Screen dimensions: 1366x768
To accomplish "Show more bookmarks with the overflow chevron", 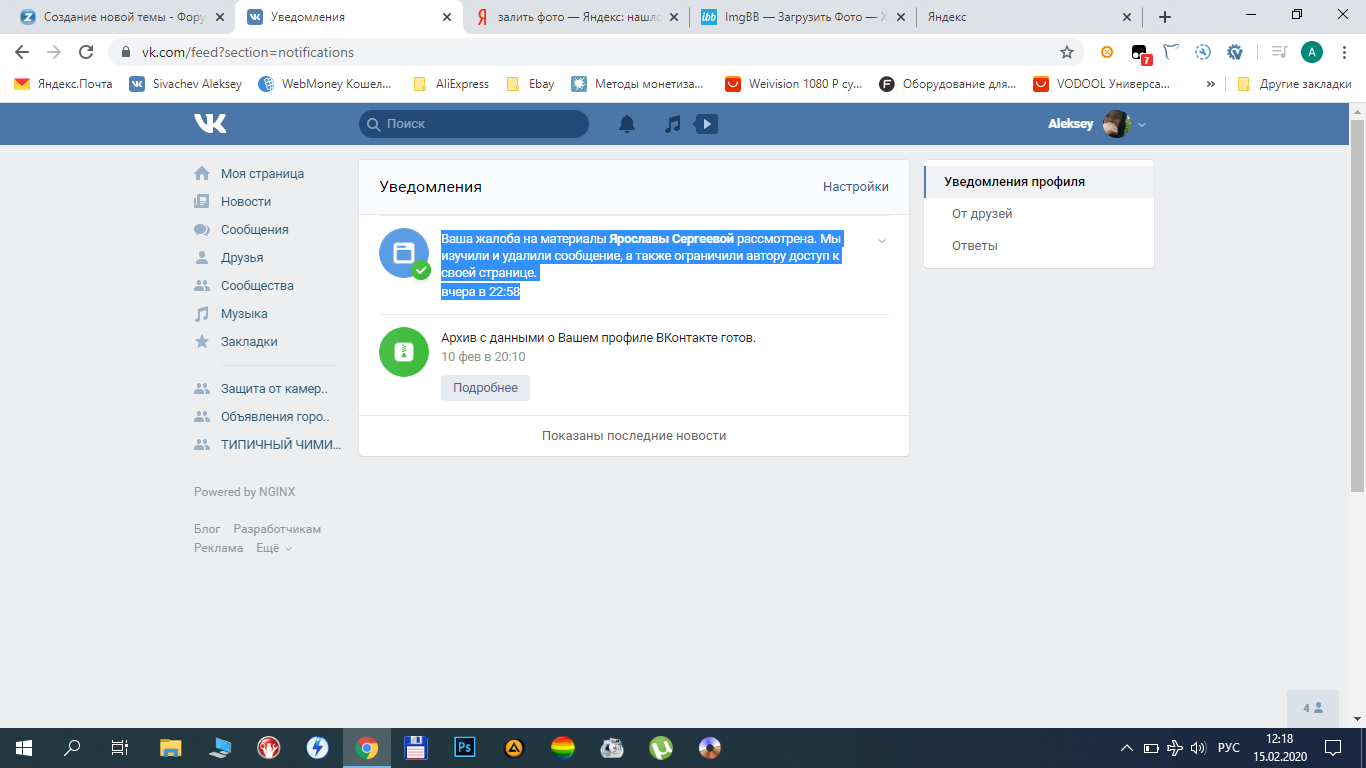I will (x=1211, y=84).
